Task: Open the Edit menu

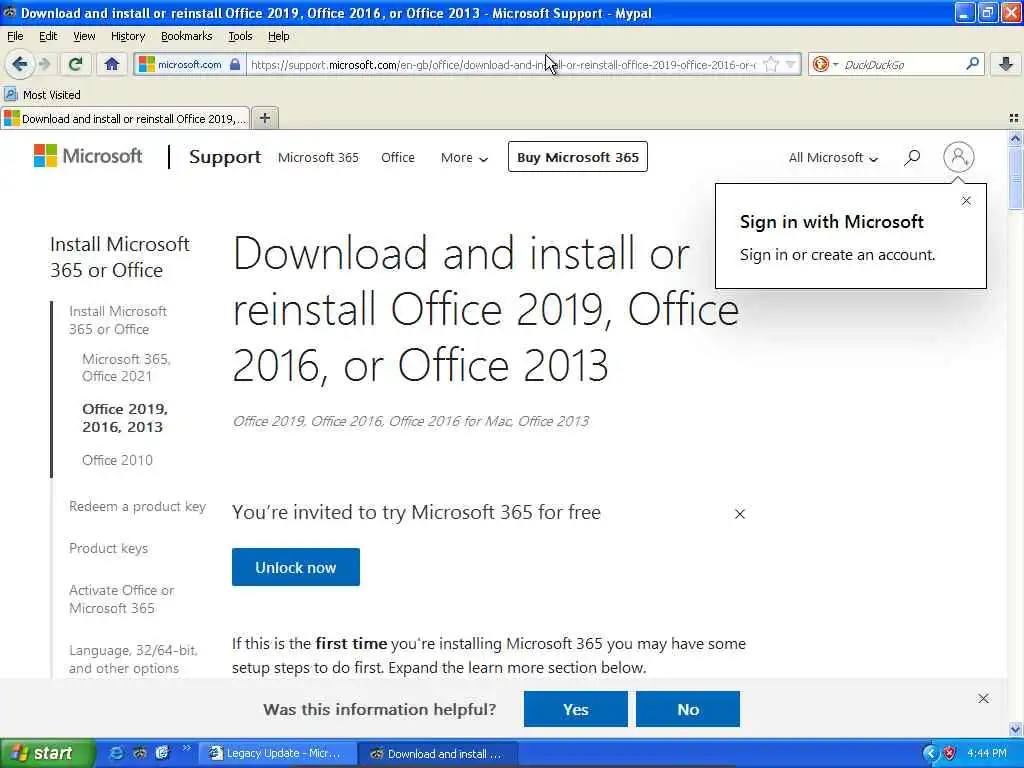Action: pyautogui.click(x=48, y=36)
